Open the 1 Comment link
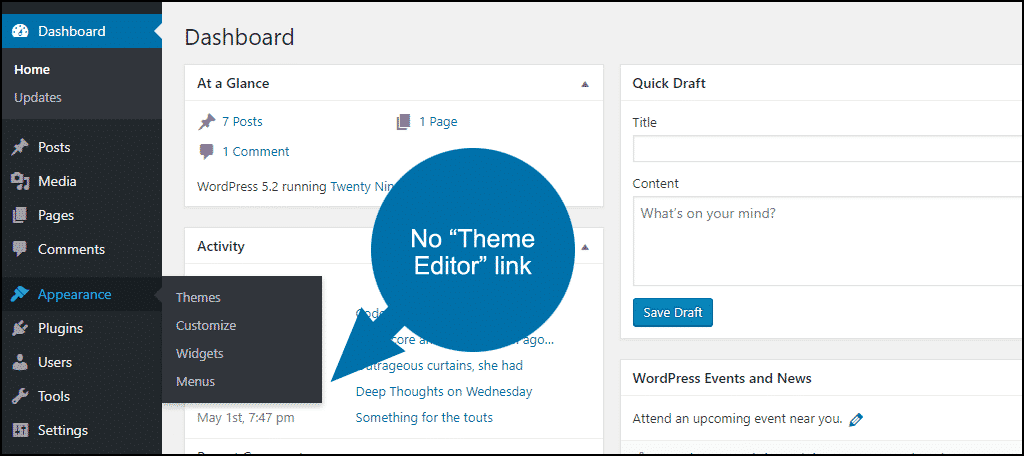Screen dimensions: 1024x456 255,152
